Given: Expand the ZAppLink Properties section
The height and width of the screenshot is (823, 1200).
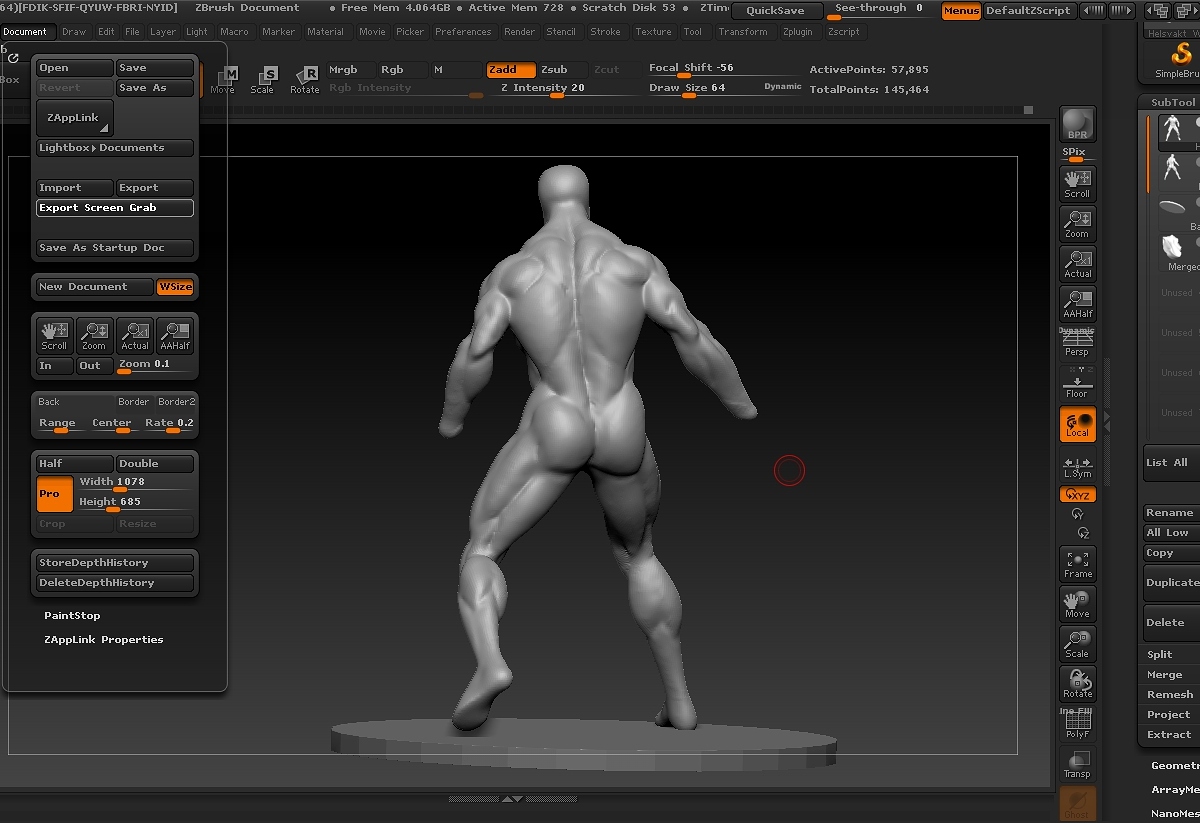Looking at the screenshot, I should pyautogui.click(x=103, y=640).
